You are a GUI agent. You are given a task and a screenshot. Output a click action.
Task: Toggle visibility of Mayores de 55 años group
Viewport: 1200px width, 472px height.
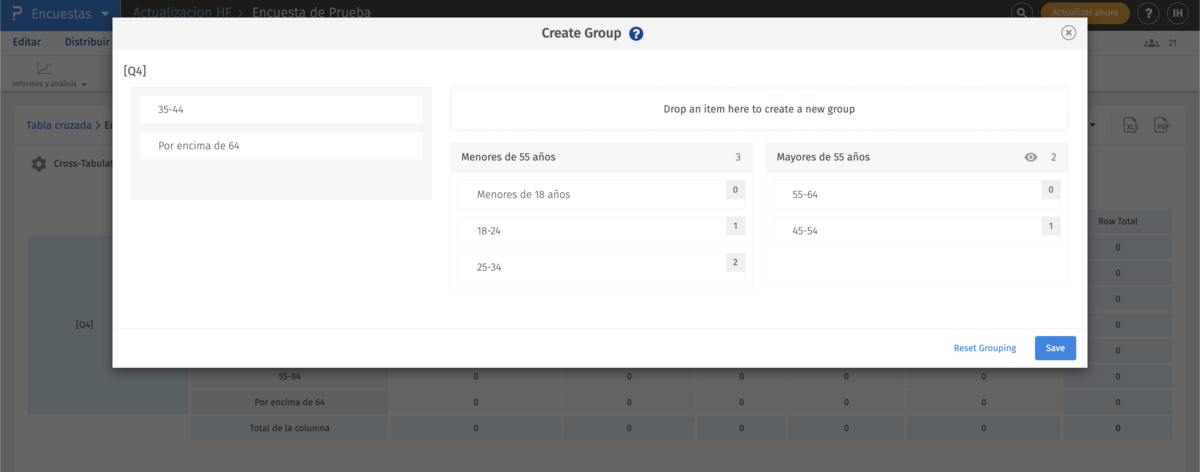(x=1031, y=157)
